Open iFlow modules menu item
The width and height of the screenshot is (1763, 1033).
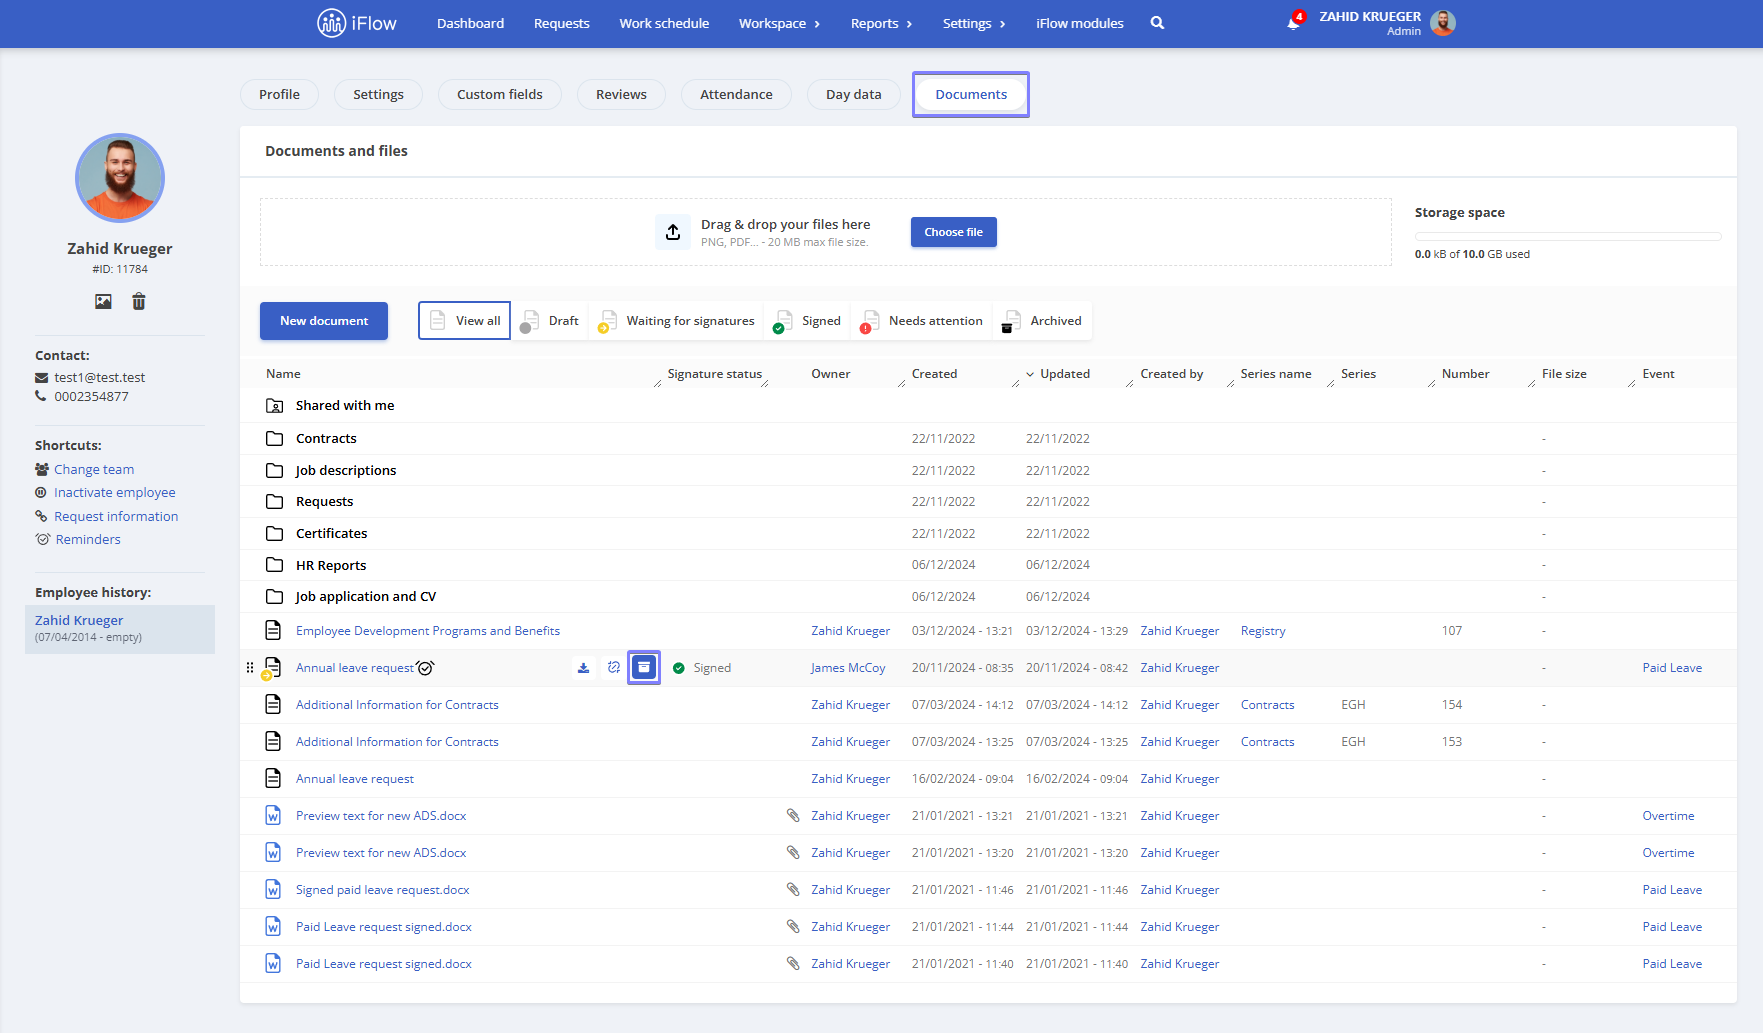(x=1079, y=23)
